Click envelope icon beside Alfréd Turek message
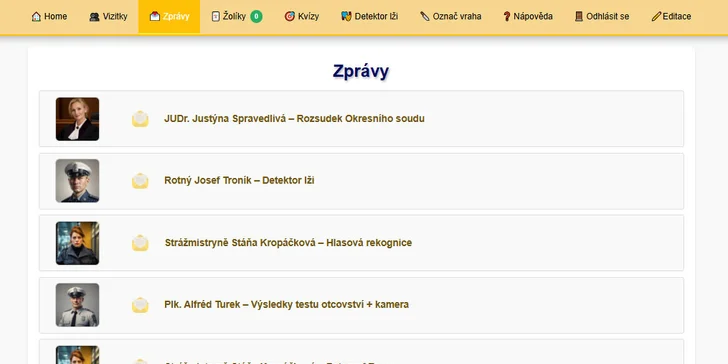This screenshot has height=364, width=728. [140, 305]
